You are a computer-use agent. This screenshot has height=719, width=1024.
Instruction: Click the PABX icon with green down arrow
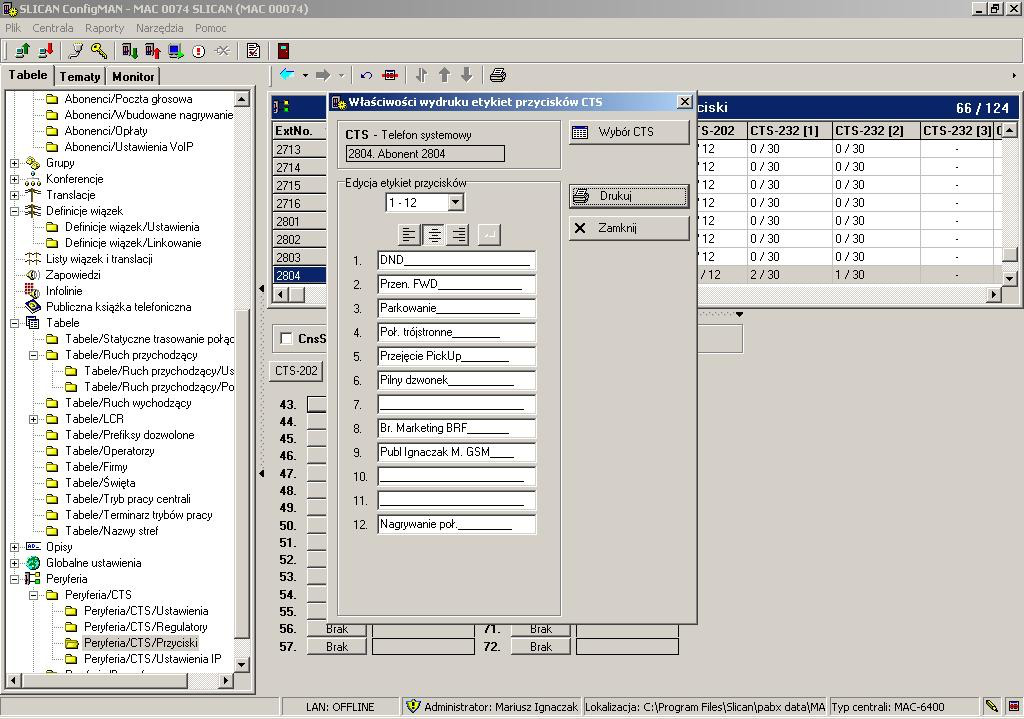(129, 50)
